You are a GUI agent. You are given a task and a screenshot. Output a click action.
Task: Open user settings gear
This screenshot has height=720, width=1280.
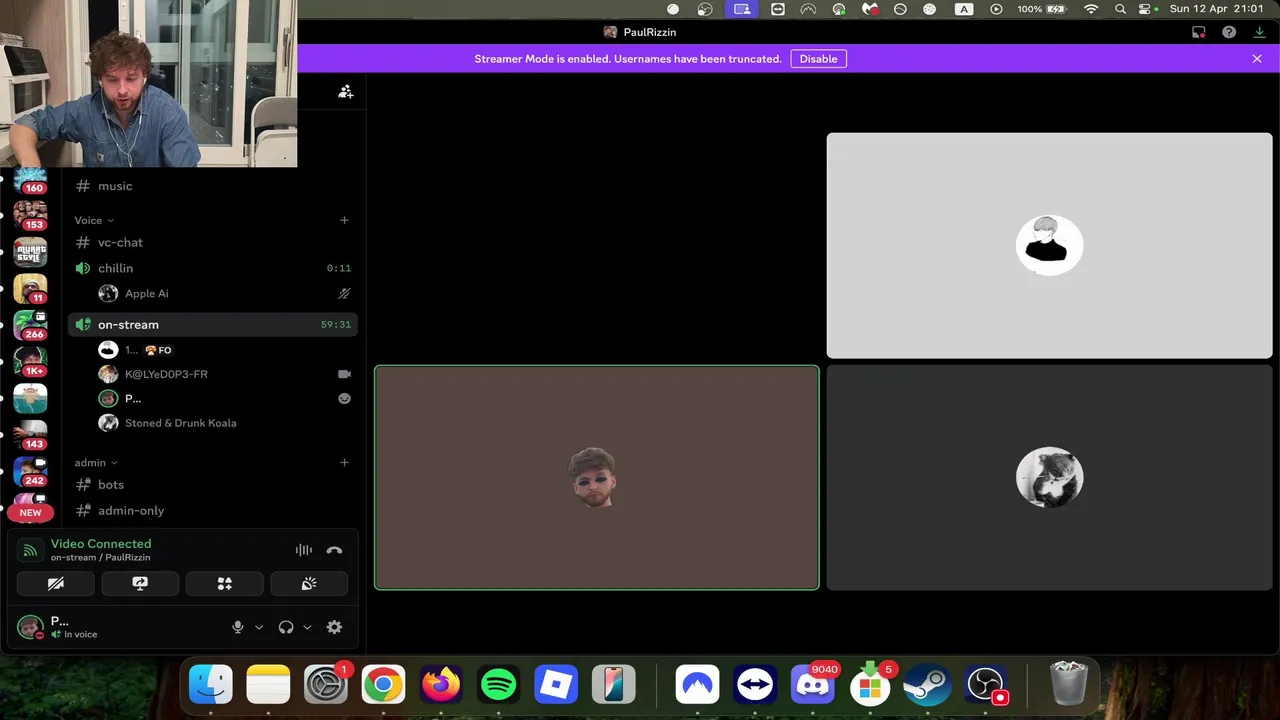click(x=334, y=627)
